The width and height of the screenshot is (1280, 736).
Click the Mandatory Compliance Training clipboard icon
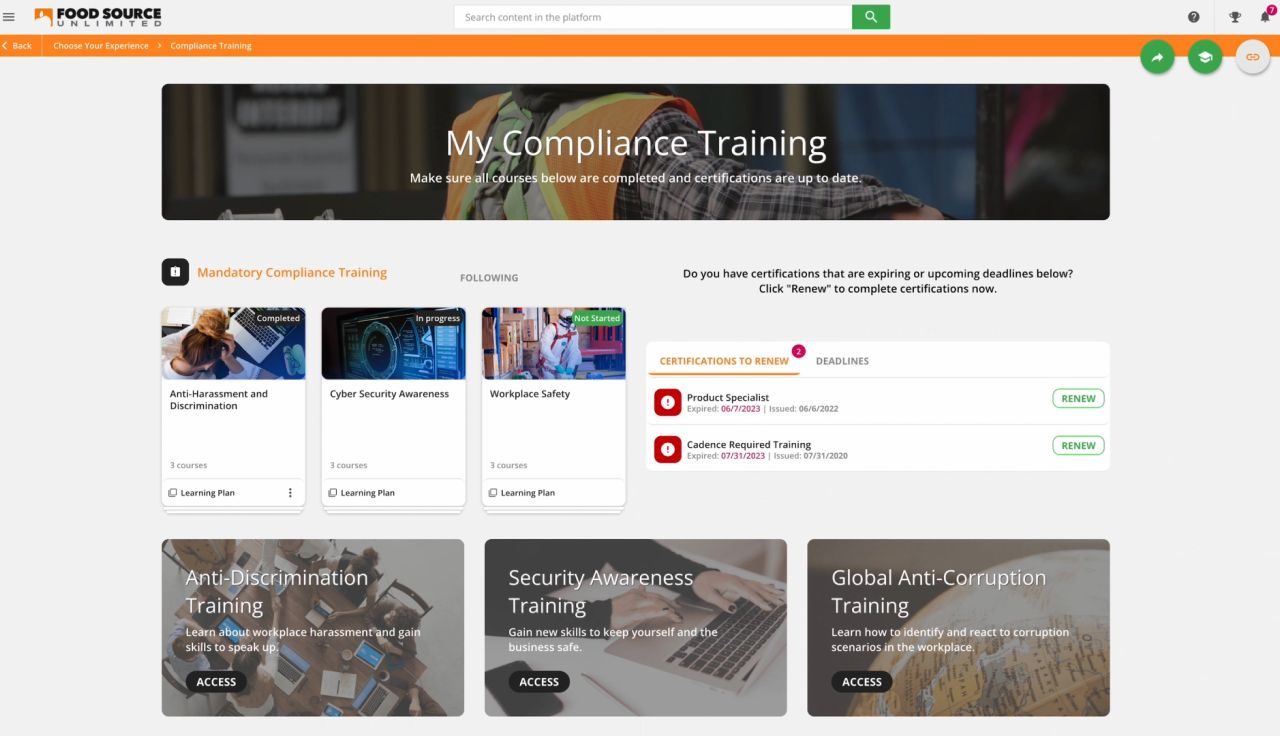tap(175, 272)
